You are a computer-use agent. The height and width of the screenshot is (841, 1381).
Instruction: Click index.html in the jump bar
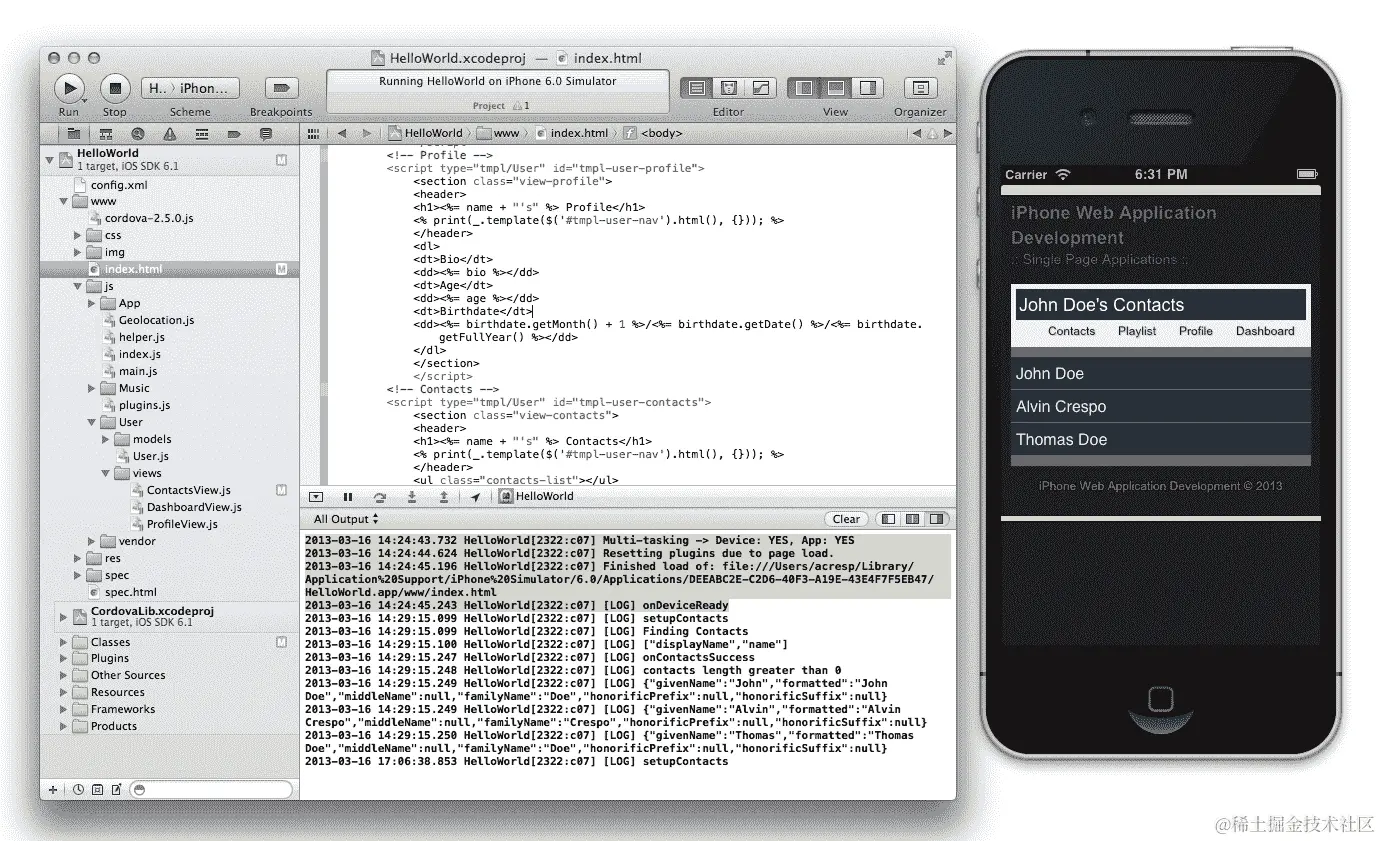[x=571, y=133]
